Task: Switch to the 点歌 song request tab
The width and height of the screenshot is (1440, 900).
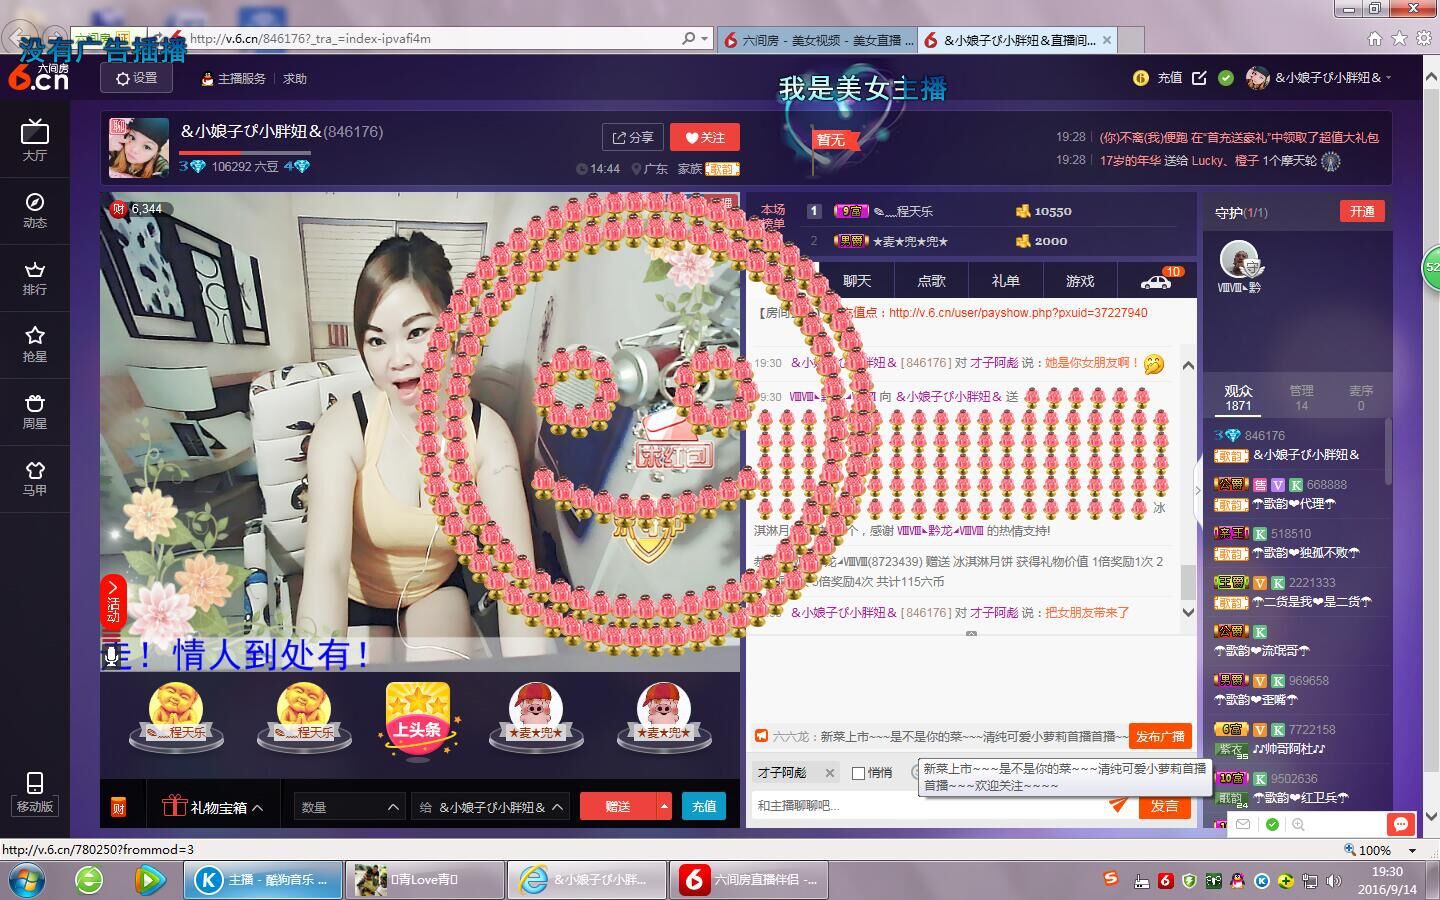Action: pyautogui.click(x=931, y=281)
